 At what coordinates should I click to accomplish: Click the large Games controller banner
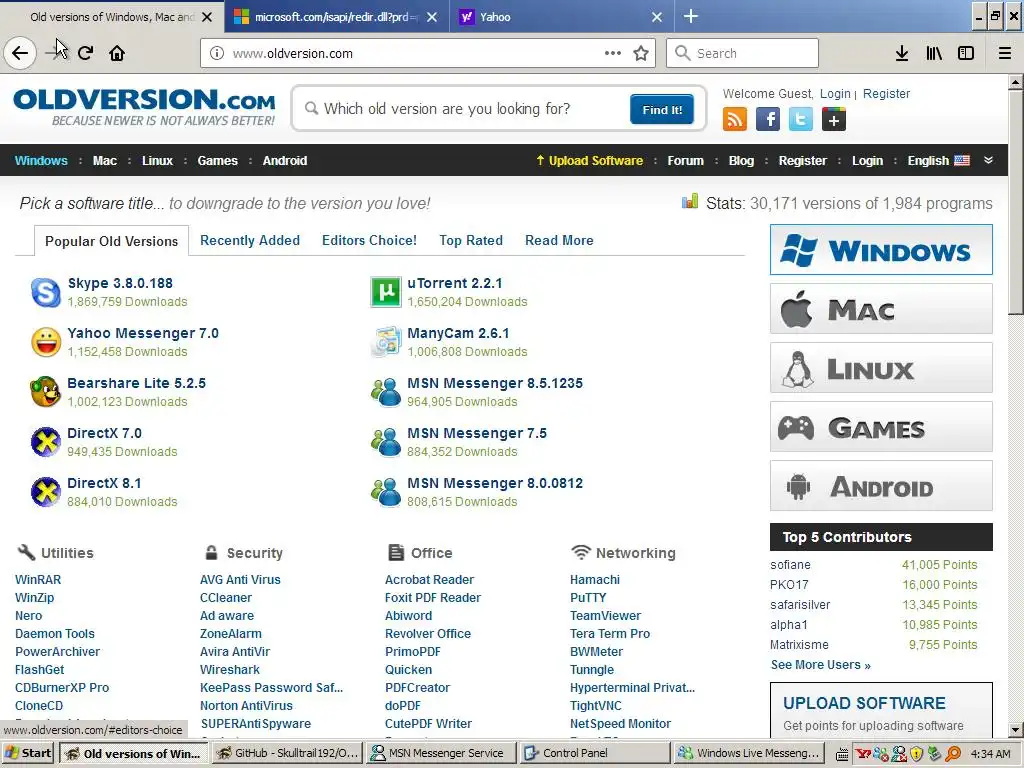tap(881, 427)
